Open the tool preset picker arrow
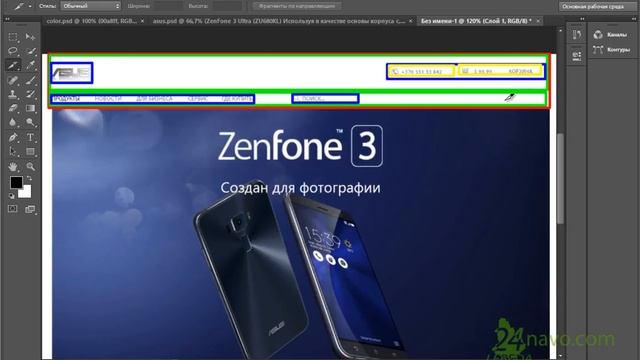640x360 pixels. pyautogui.click(x=30, y=7)
